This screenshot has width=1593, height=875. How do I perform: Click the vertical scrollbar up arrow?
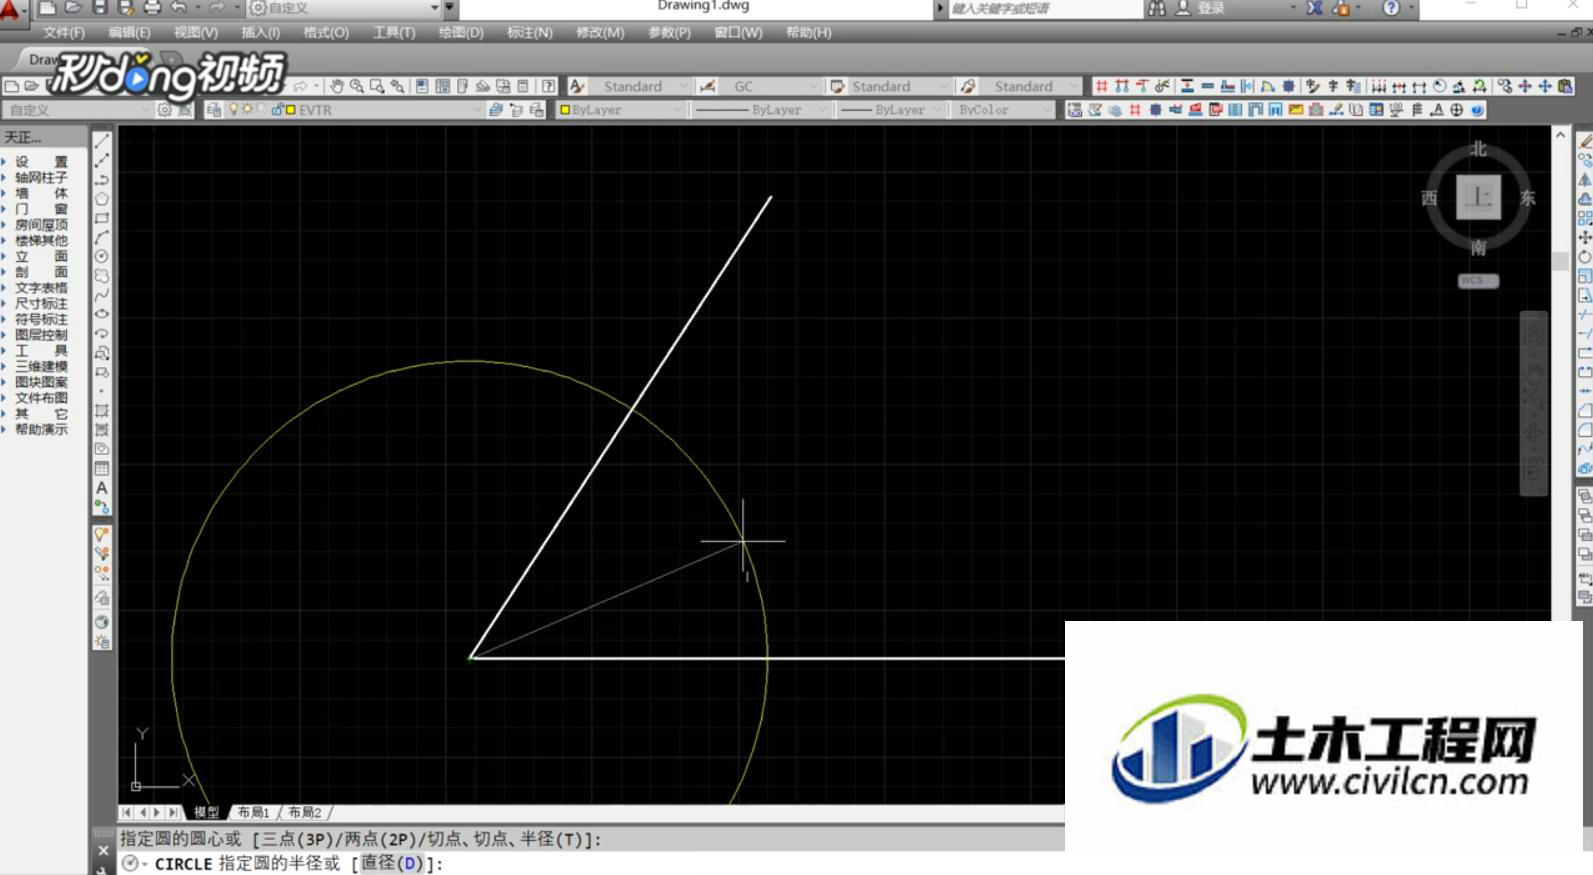pos(1560,134)
